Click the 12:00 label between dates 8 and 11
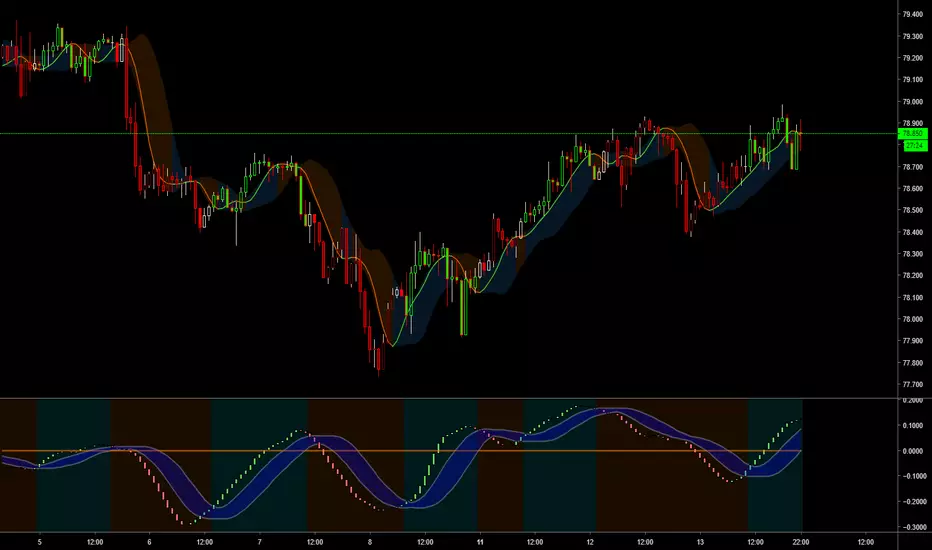Viewport: 932px width, 550px height. [x=425, y=542]
